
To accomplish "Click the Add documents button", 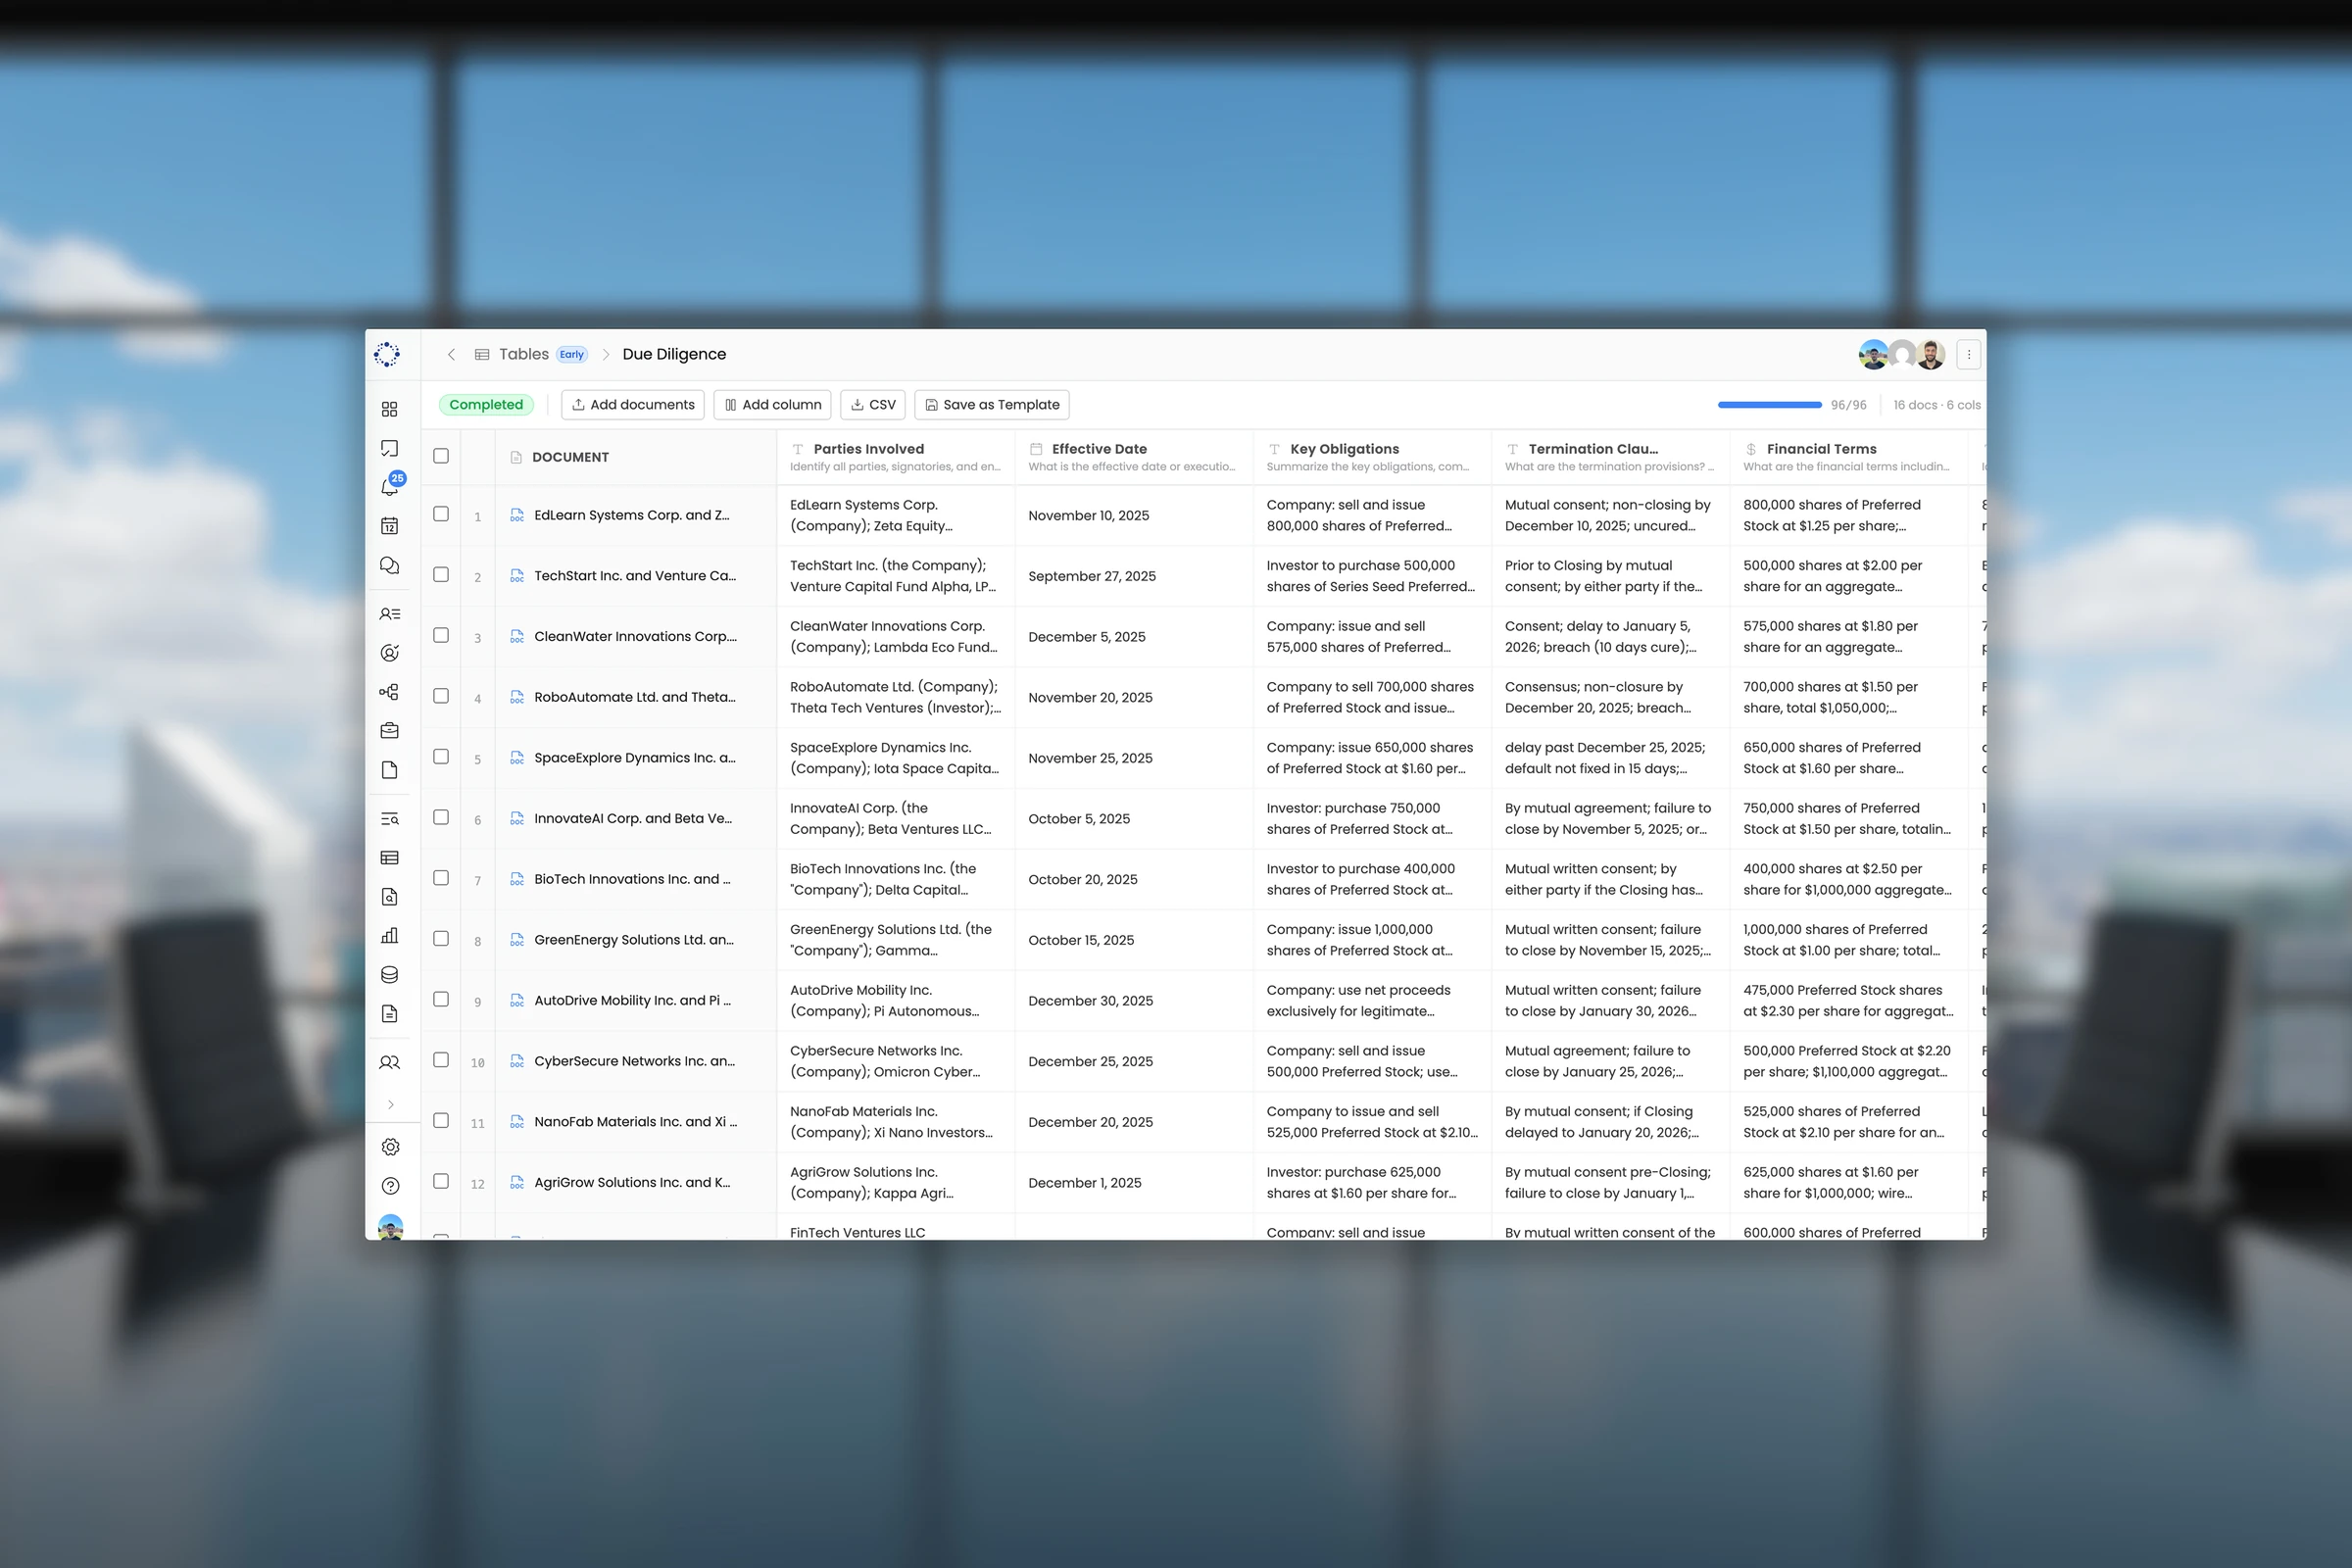I will click(x=633, y=405).
